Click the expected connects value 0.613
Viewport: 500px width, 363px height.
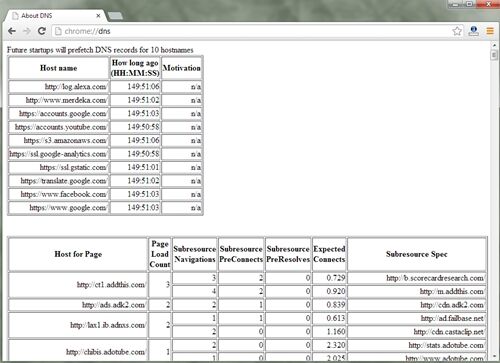click(x=329, y=318)
